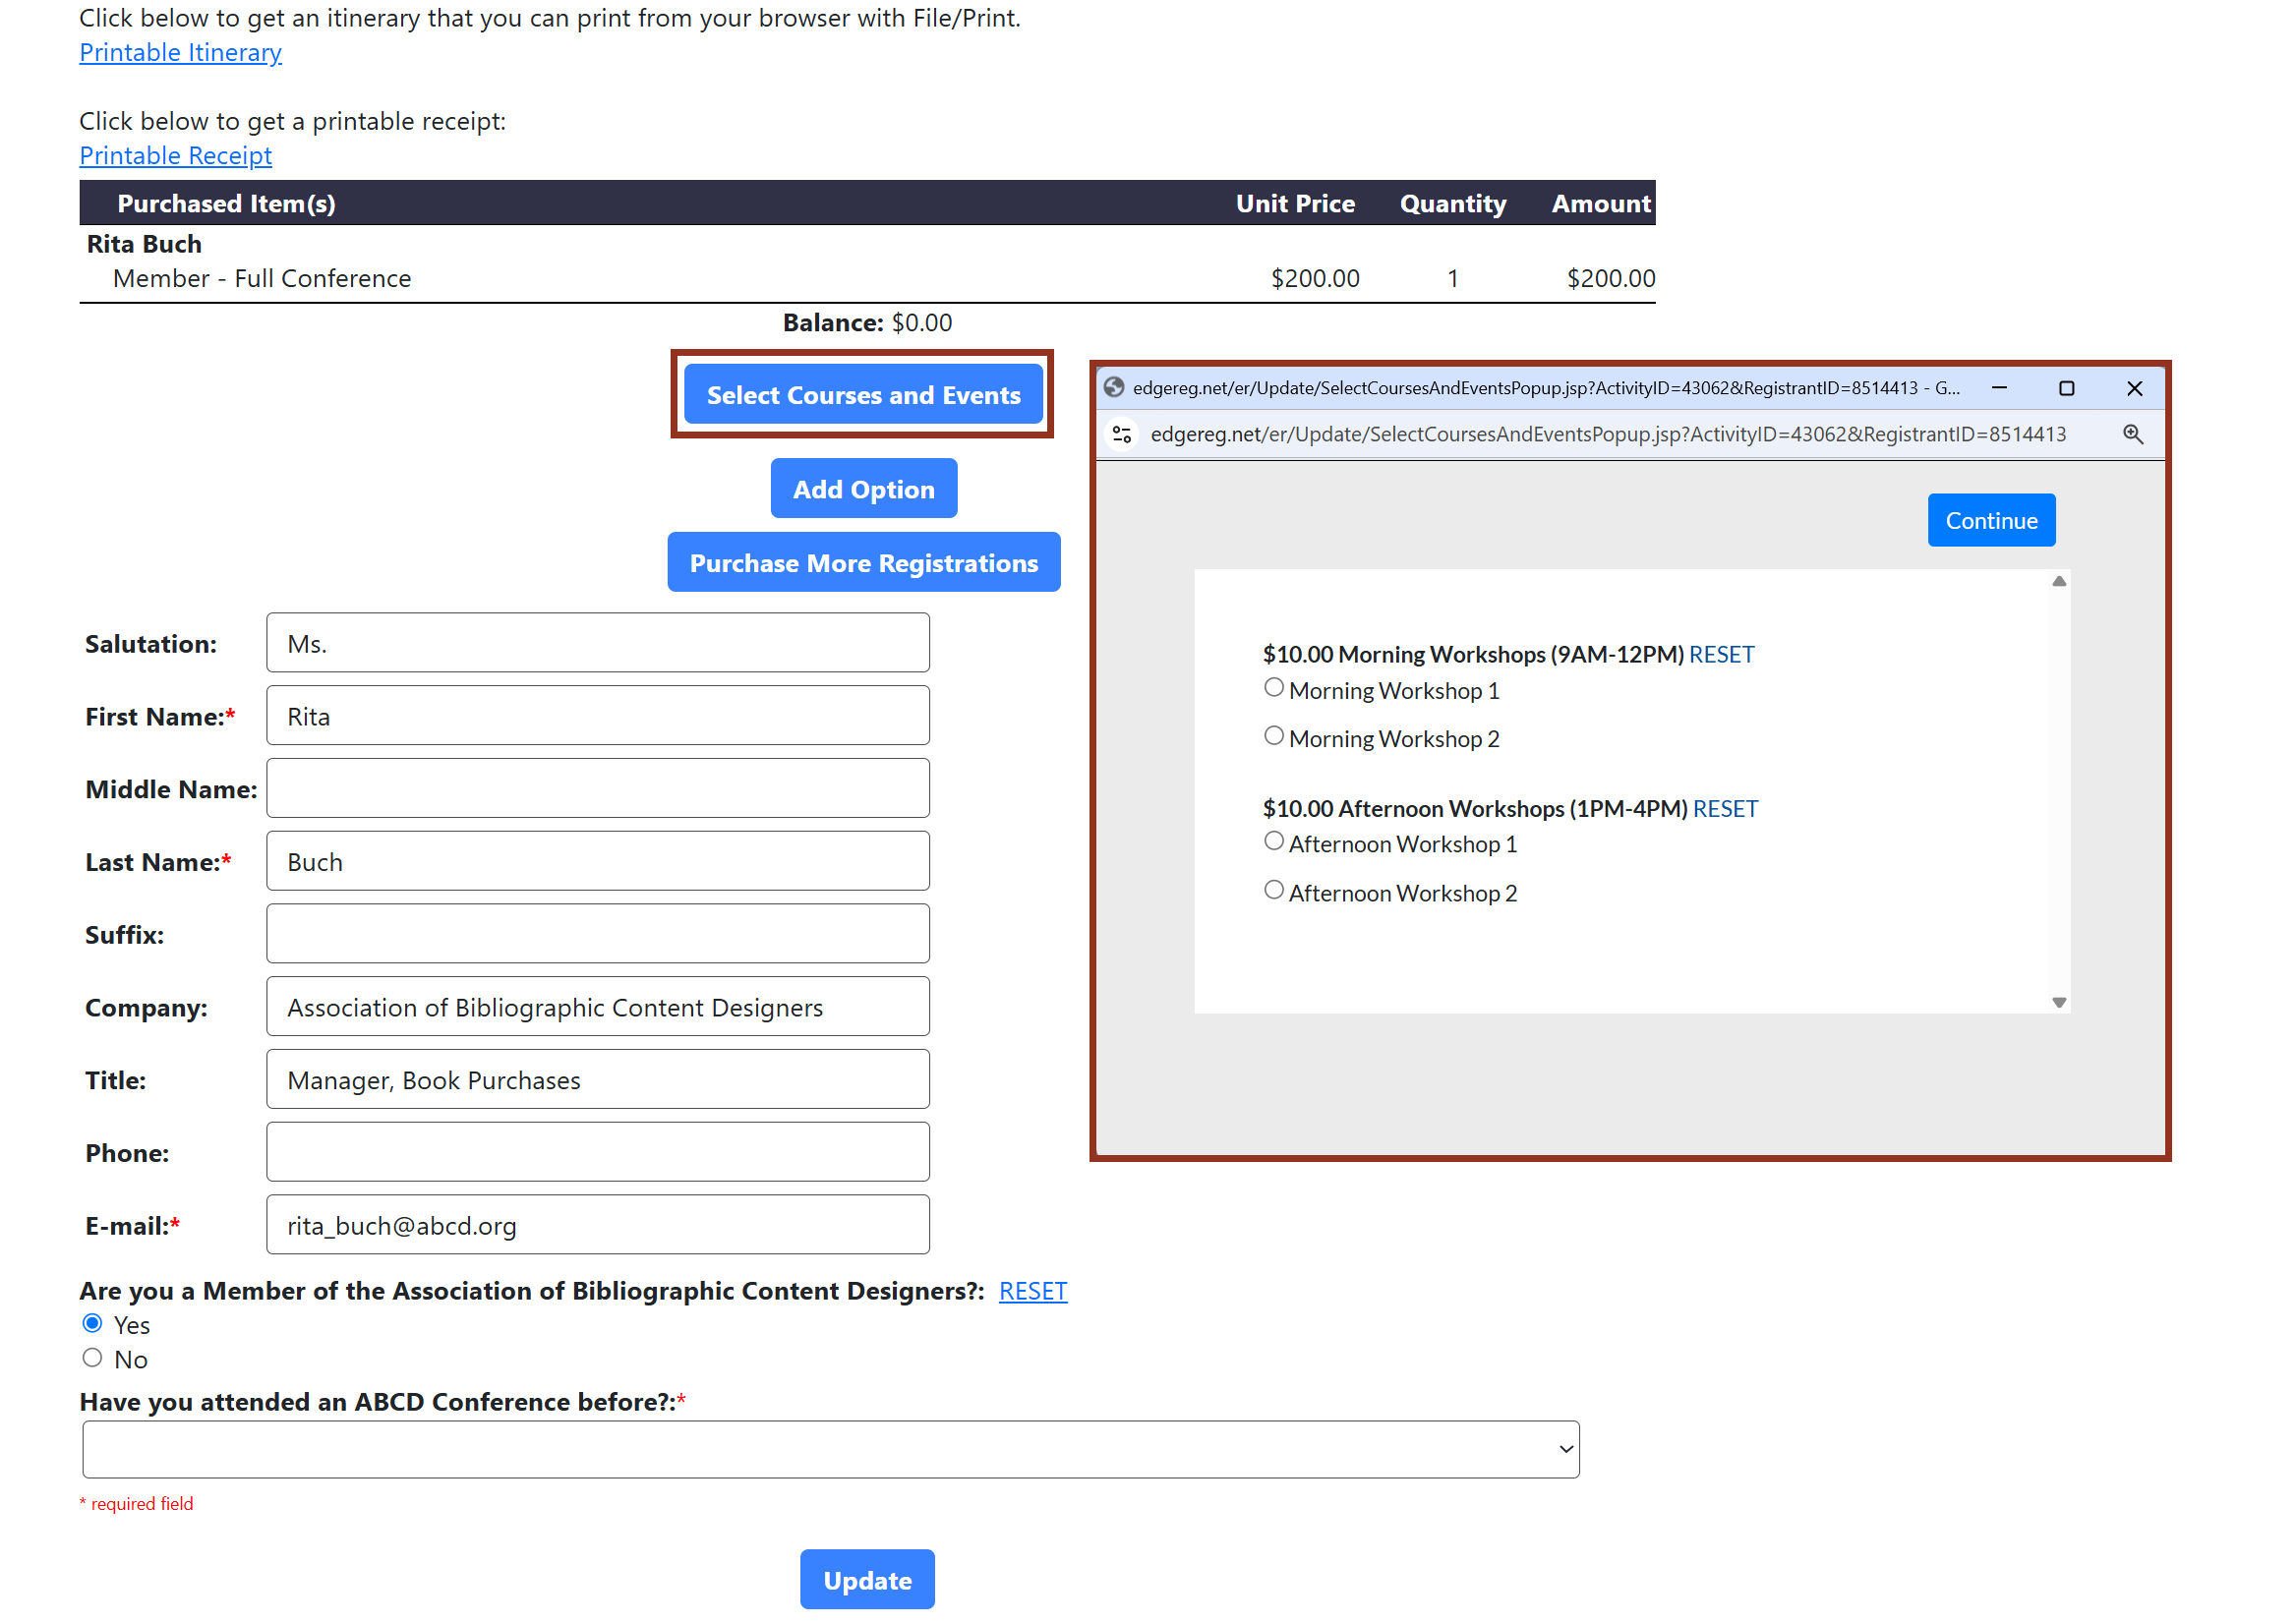
Task: Maximize the popup window
Action: (2066, 388)
